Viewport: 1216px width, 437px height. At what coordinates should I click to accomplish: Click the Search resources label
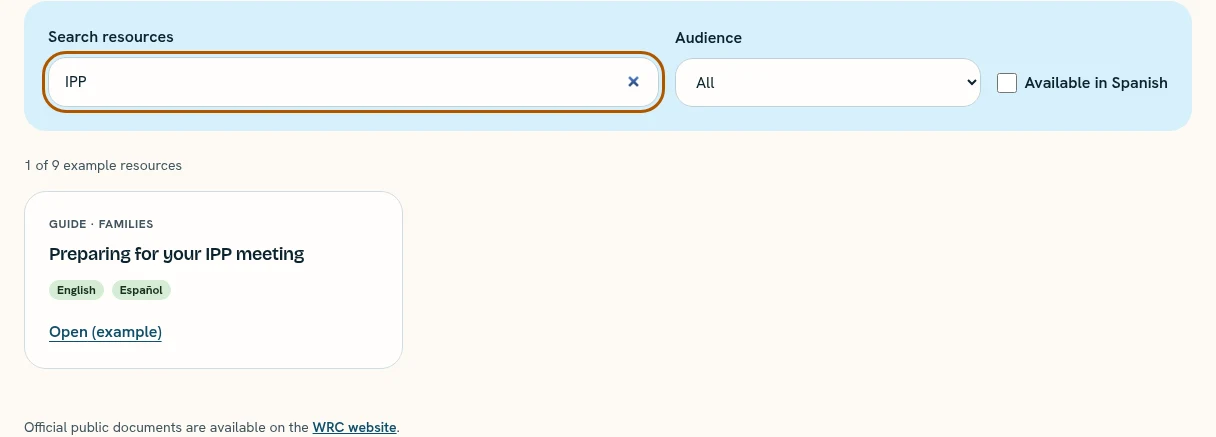click(111, 37)
